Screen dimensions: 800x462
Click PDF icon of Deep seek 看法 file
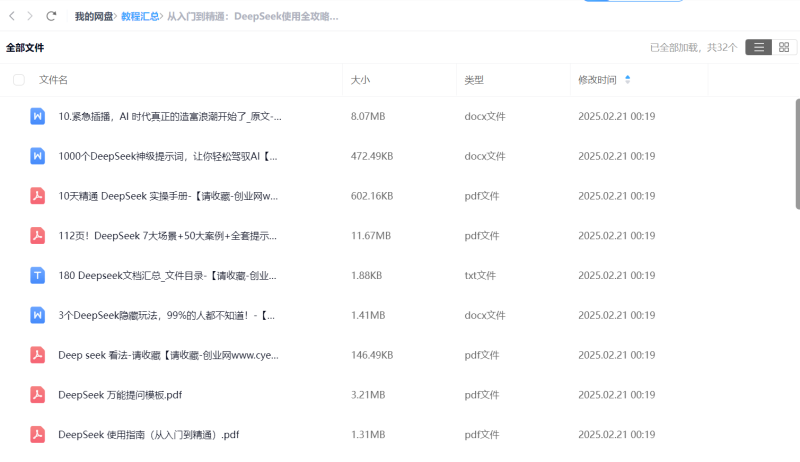[37, 355]
